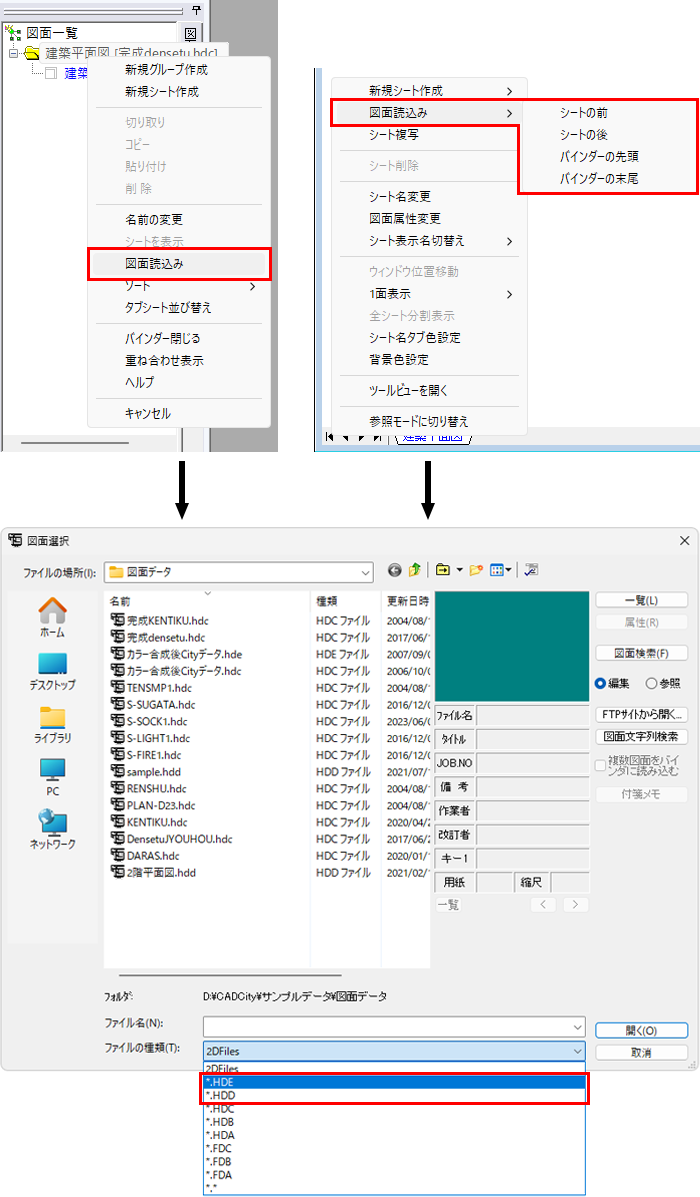700x1197 pixels.
Task: Go up one folder level icon
Action: point(415,570)
